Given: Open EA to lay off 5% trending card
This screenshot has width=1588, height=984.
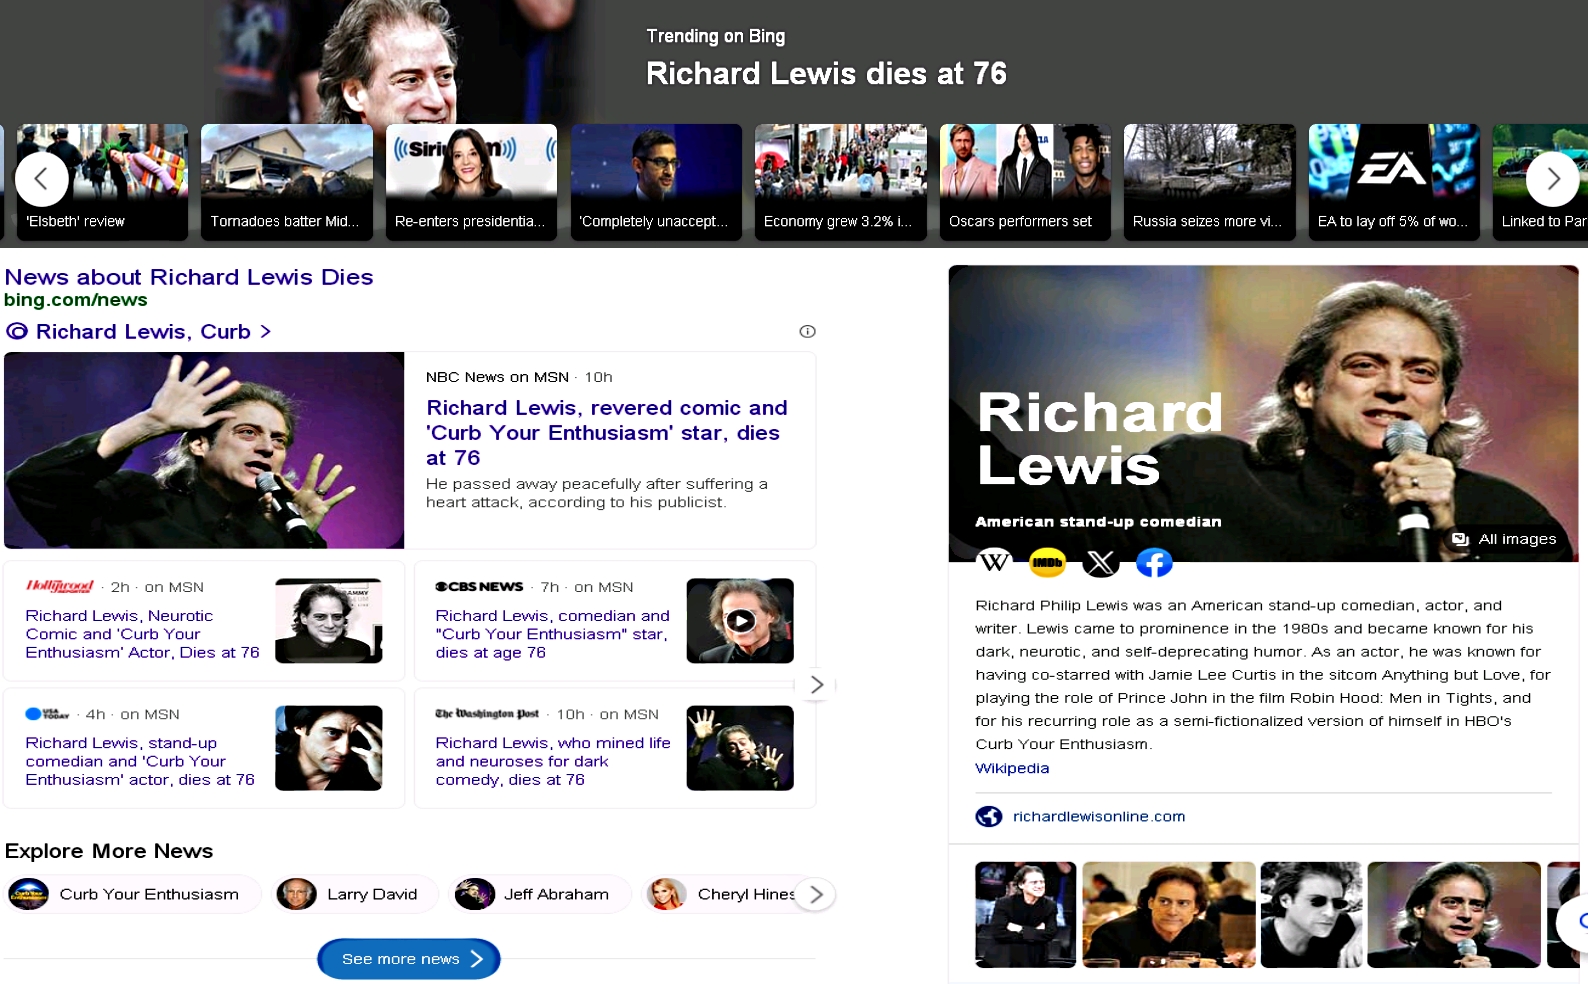Looking at the screenshot, I should click(x=1394, y=182).
